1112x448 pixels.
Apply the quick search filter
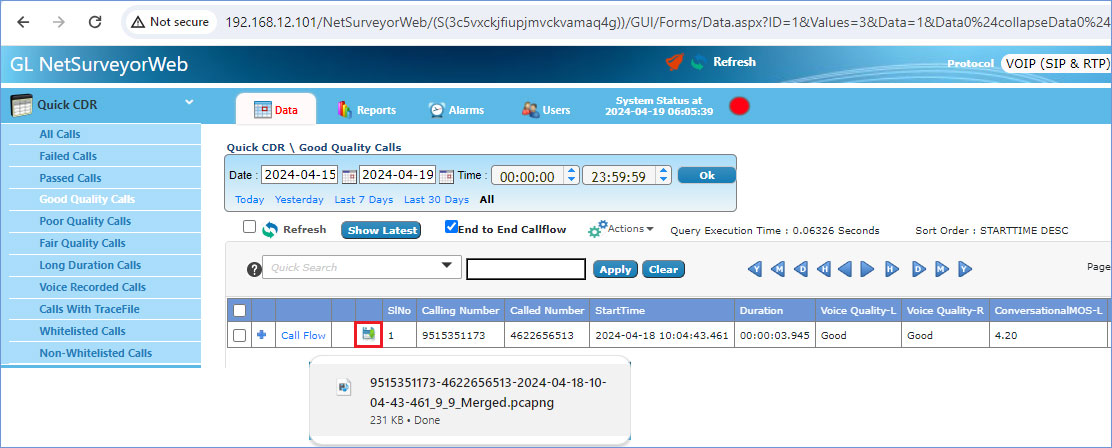click(x=615, y=269)
